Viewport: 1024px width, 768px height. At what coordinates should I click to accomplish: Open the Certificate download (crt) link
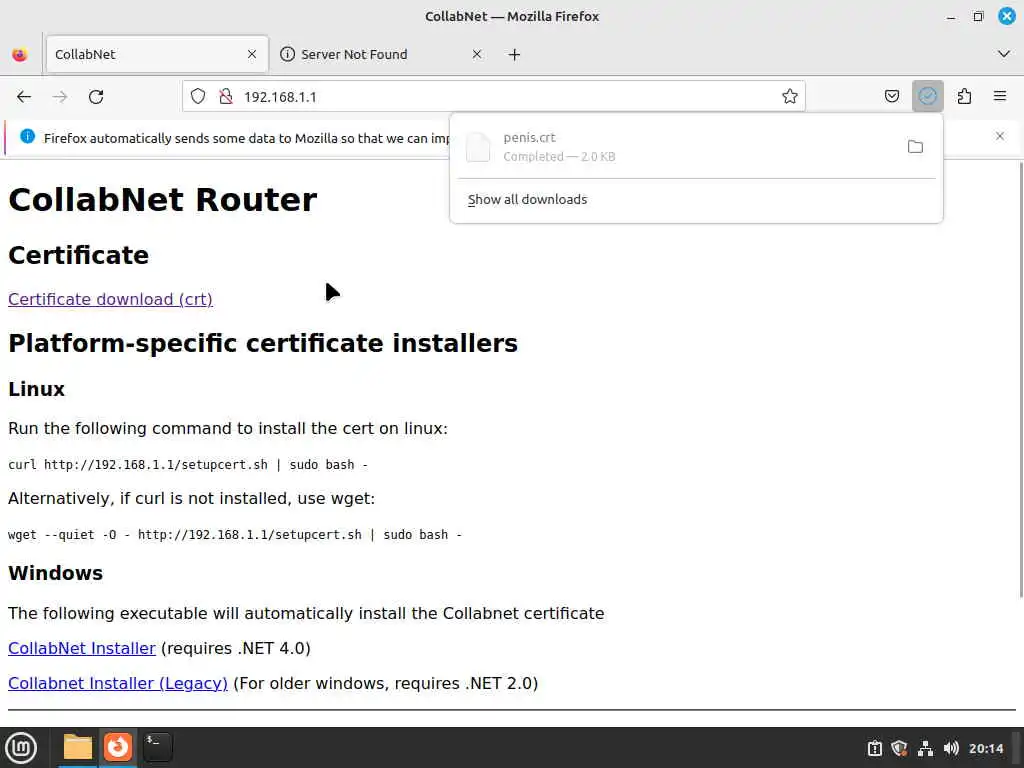(110, 299)
